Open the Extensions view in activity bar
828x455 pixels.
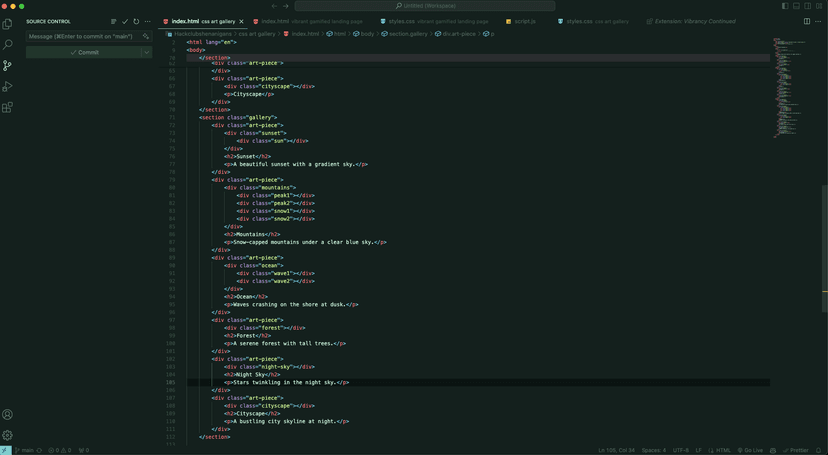[8, 107]
